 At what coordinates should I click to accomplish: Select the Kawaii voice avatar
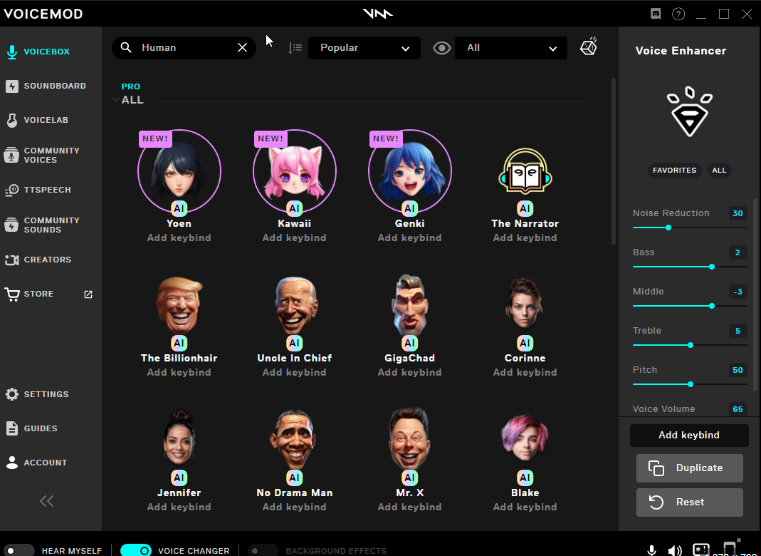click(294, 171)
